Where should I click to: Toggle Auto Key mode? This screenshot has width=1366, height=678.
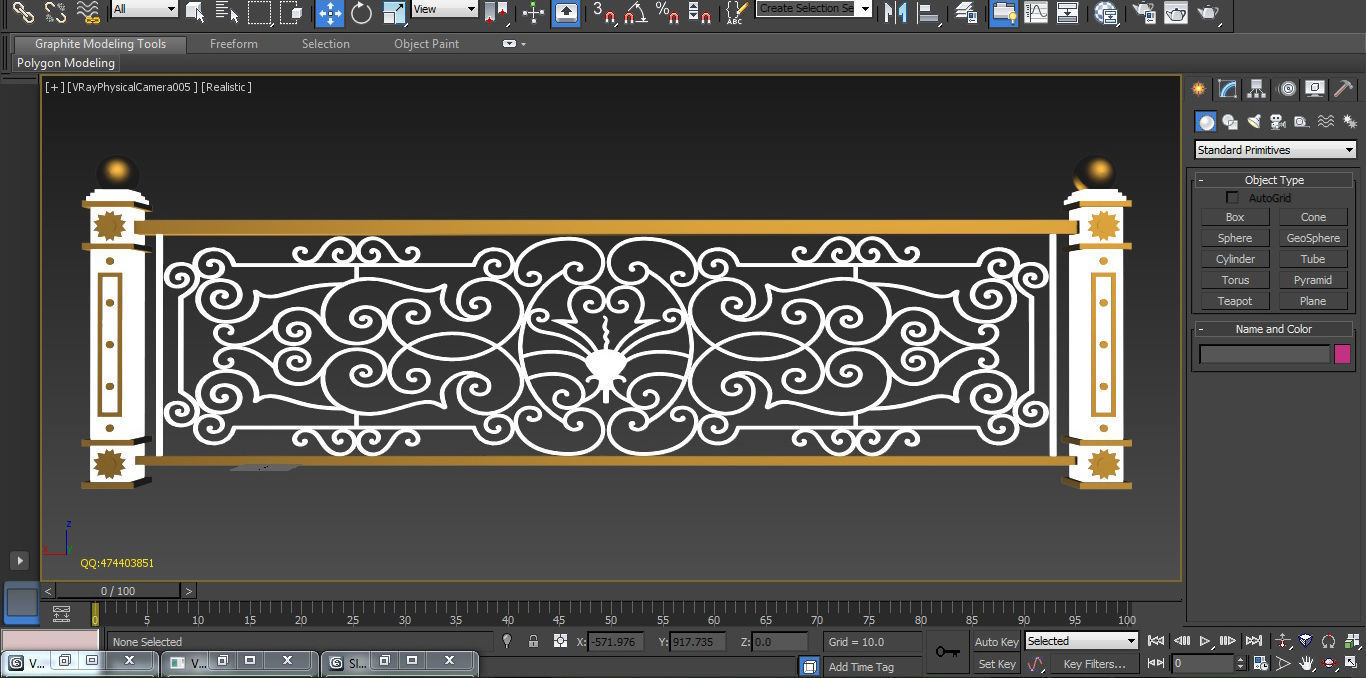point(996,642)
